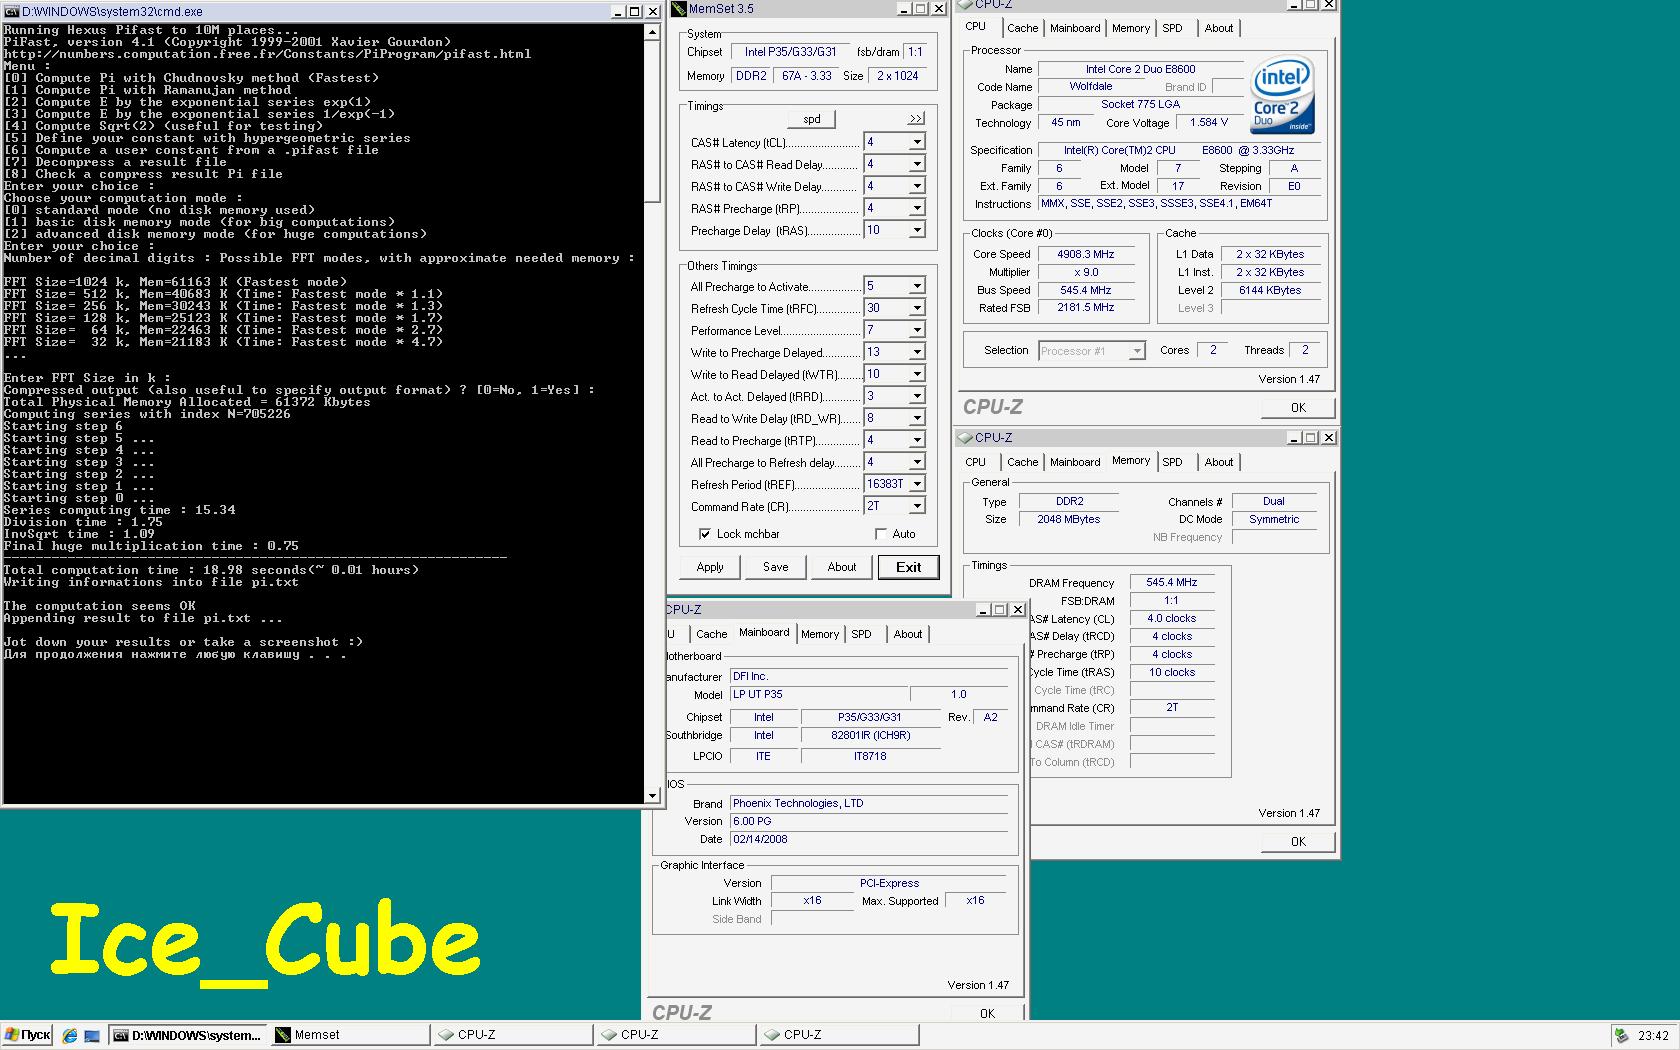Click BIOS date 02/14/2008 field
Image resolution: width=1680 pixels, height=1050 pixels.
868,839
